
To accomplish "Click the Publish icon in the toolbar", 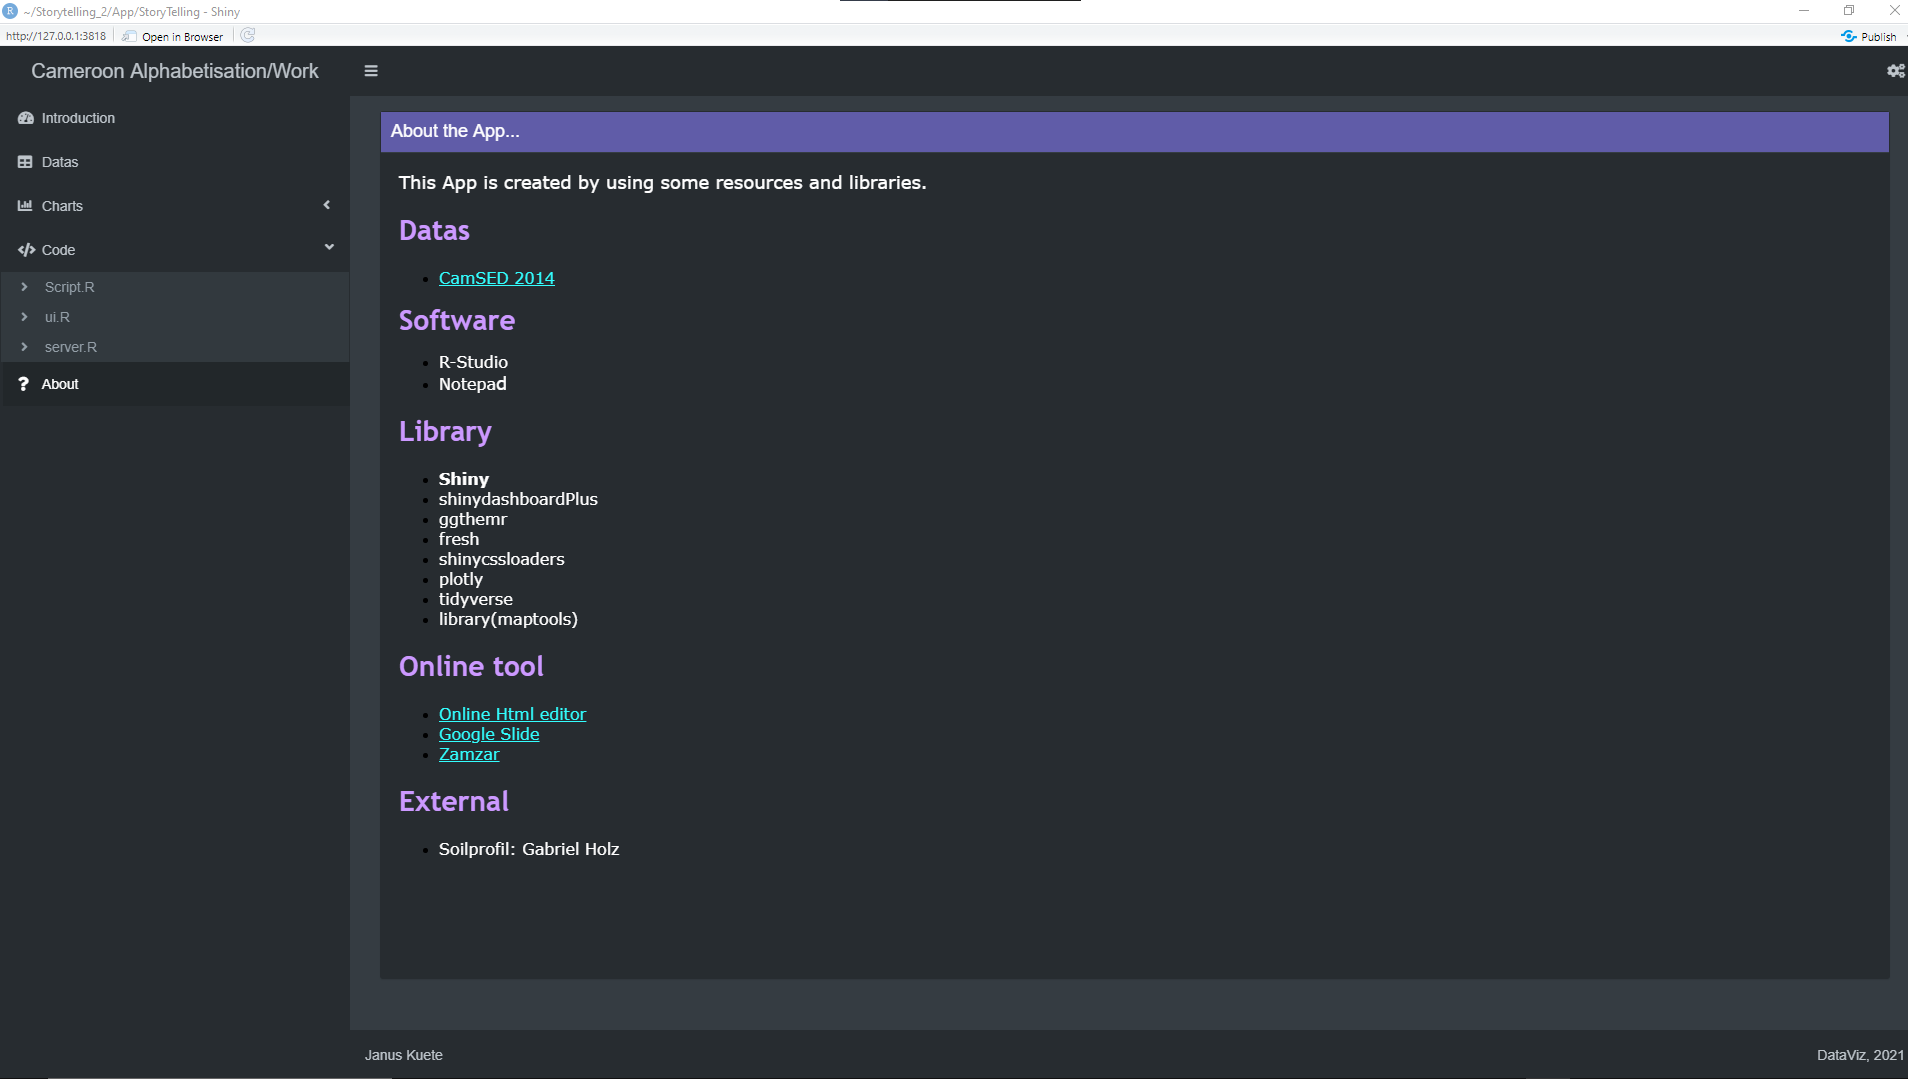I will pyautogui.click(x=1850, y=36).
